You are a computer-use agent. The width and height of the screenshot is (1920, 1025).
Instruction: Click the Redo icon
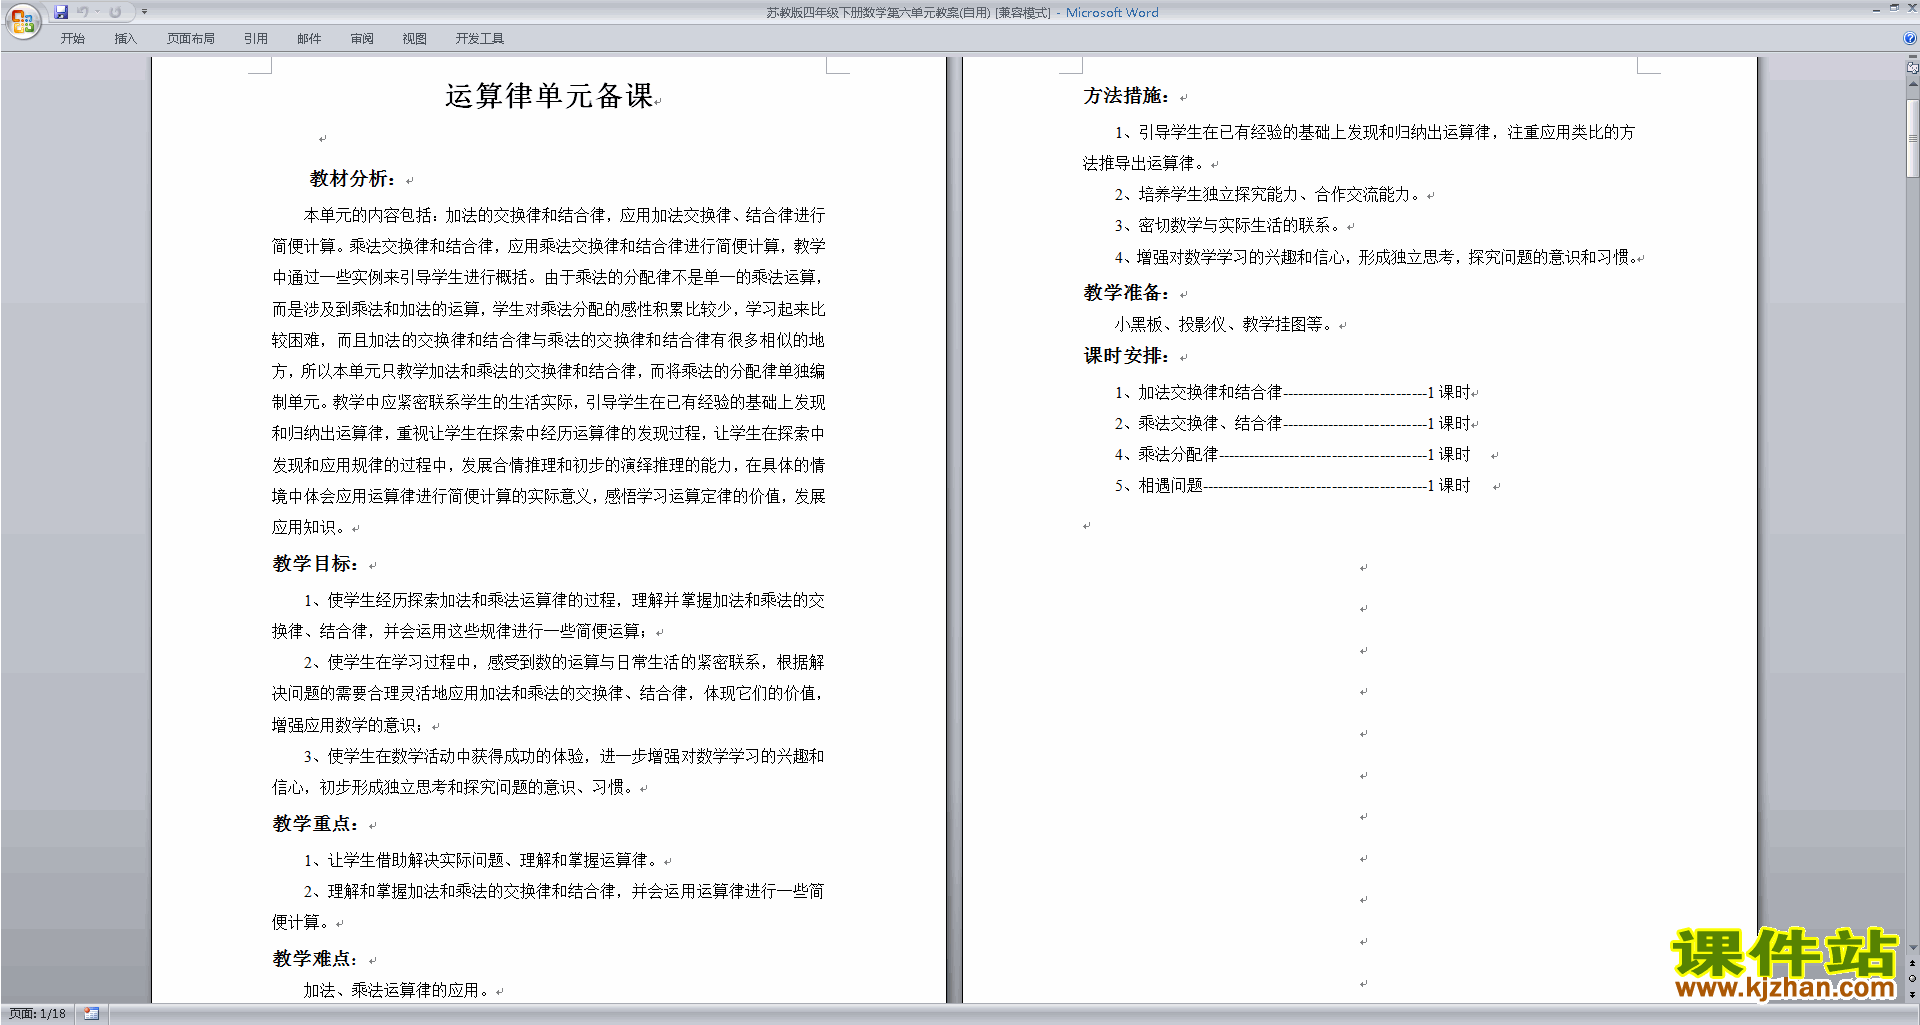point(115,12)
